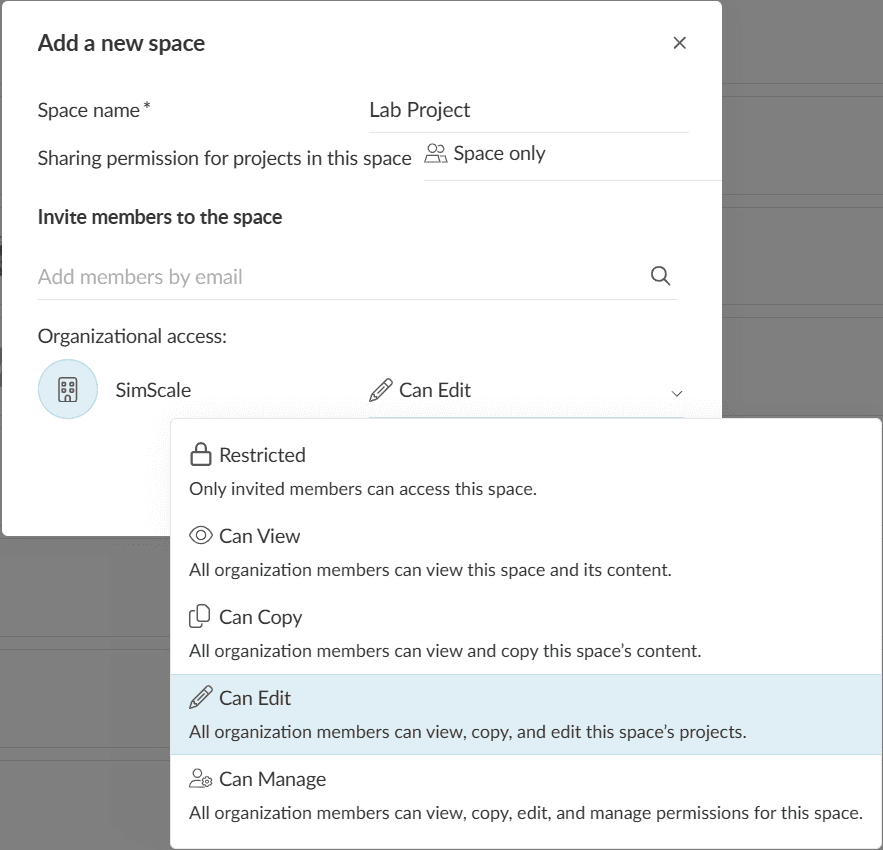
Task: Click the search magnifier icon
Action: click(660, 276)
